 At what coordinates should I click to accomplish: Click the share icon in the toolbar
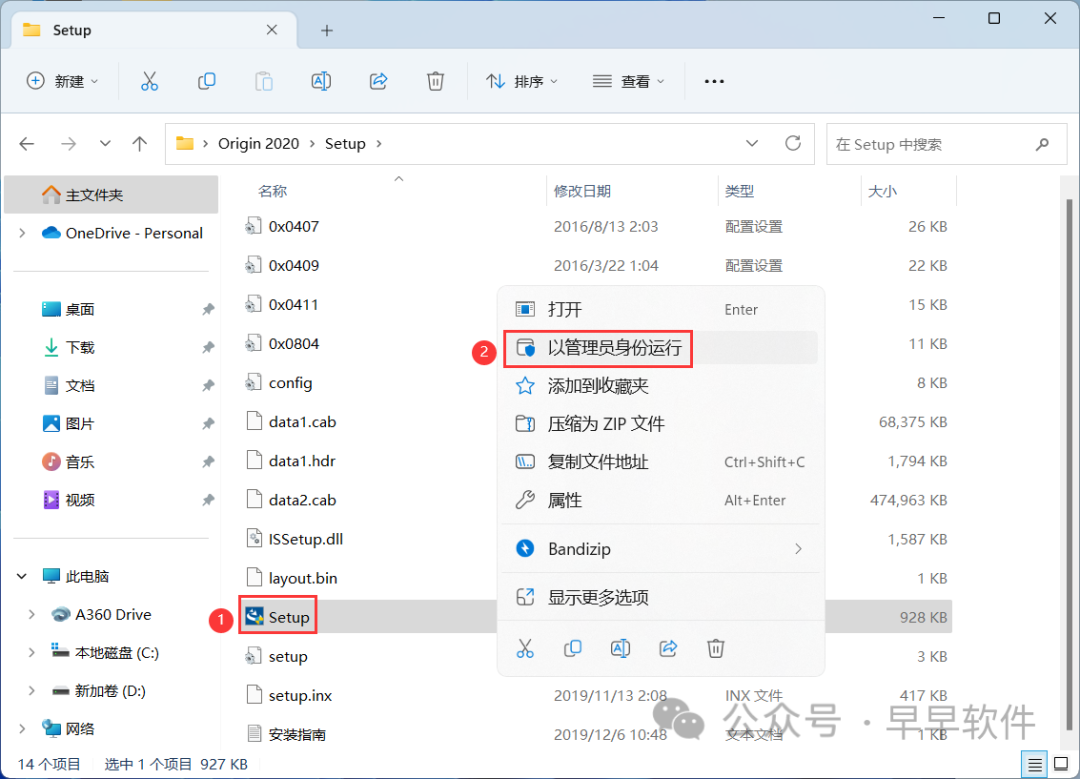point(379,81)
